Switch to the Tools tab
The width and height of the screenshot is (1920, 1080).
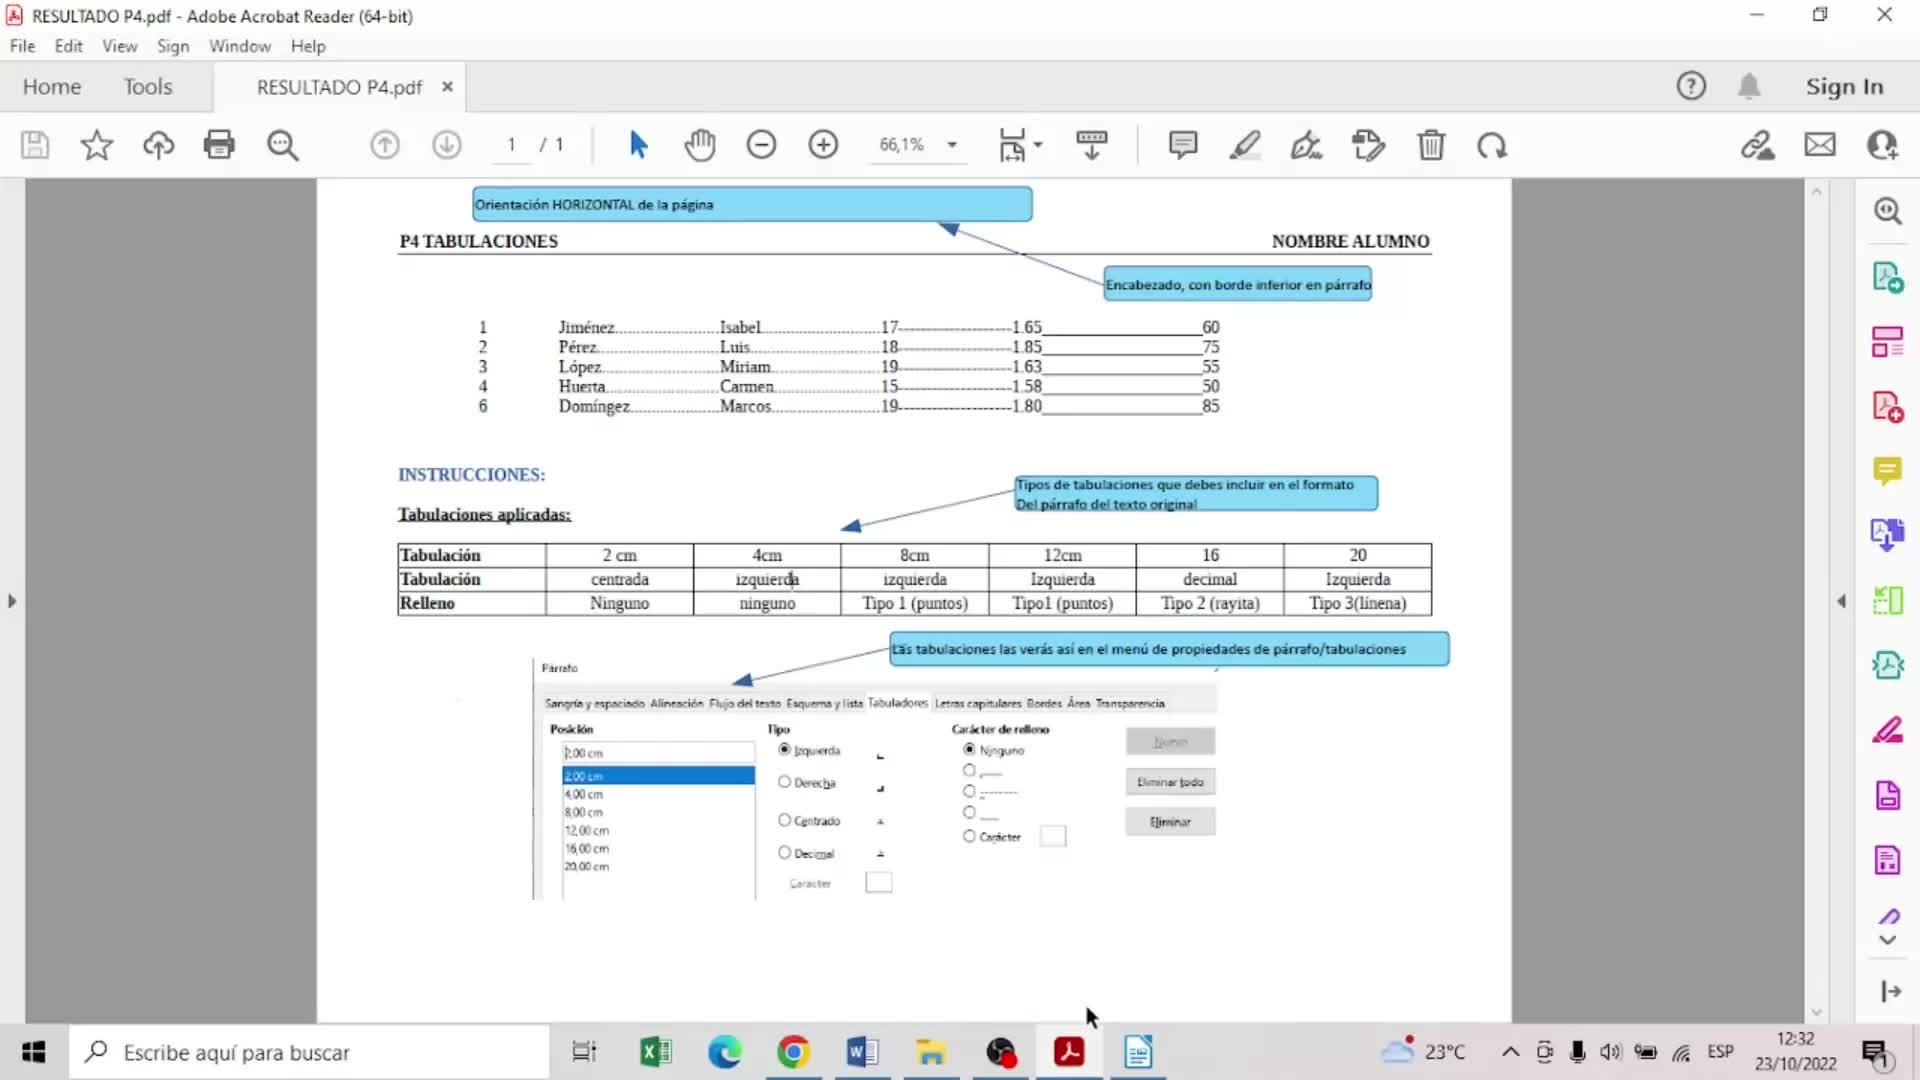point(148,87)
